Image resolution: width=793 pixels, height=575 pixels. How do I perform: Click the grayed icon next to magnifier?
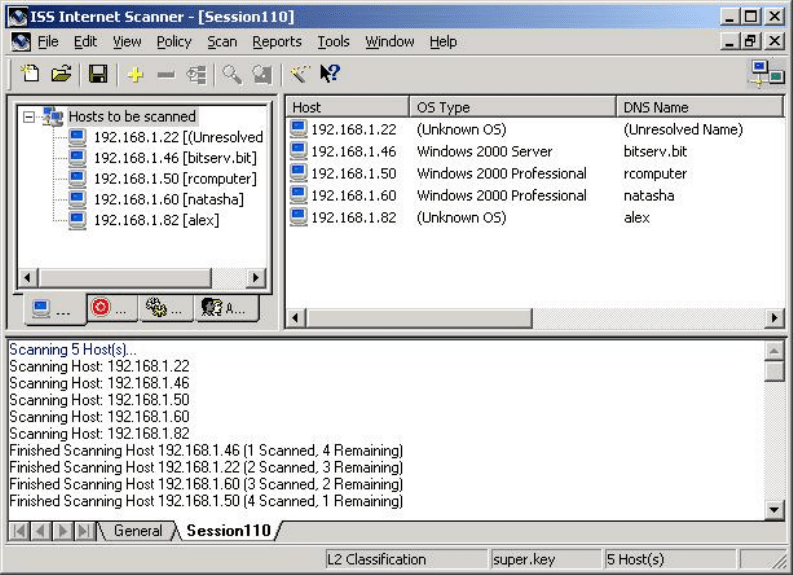tap(262, 74)
